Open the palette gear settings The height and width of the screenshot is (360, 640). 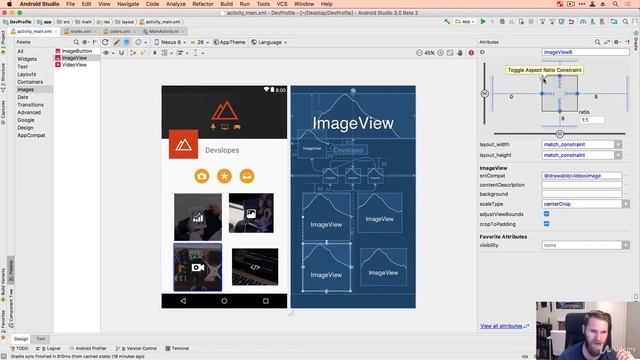point(85,42)
